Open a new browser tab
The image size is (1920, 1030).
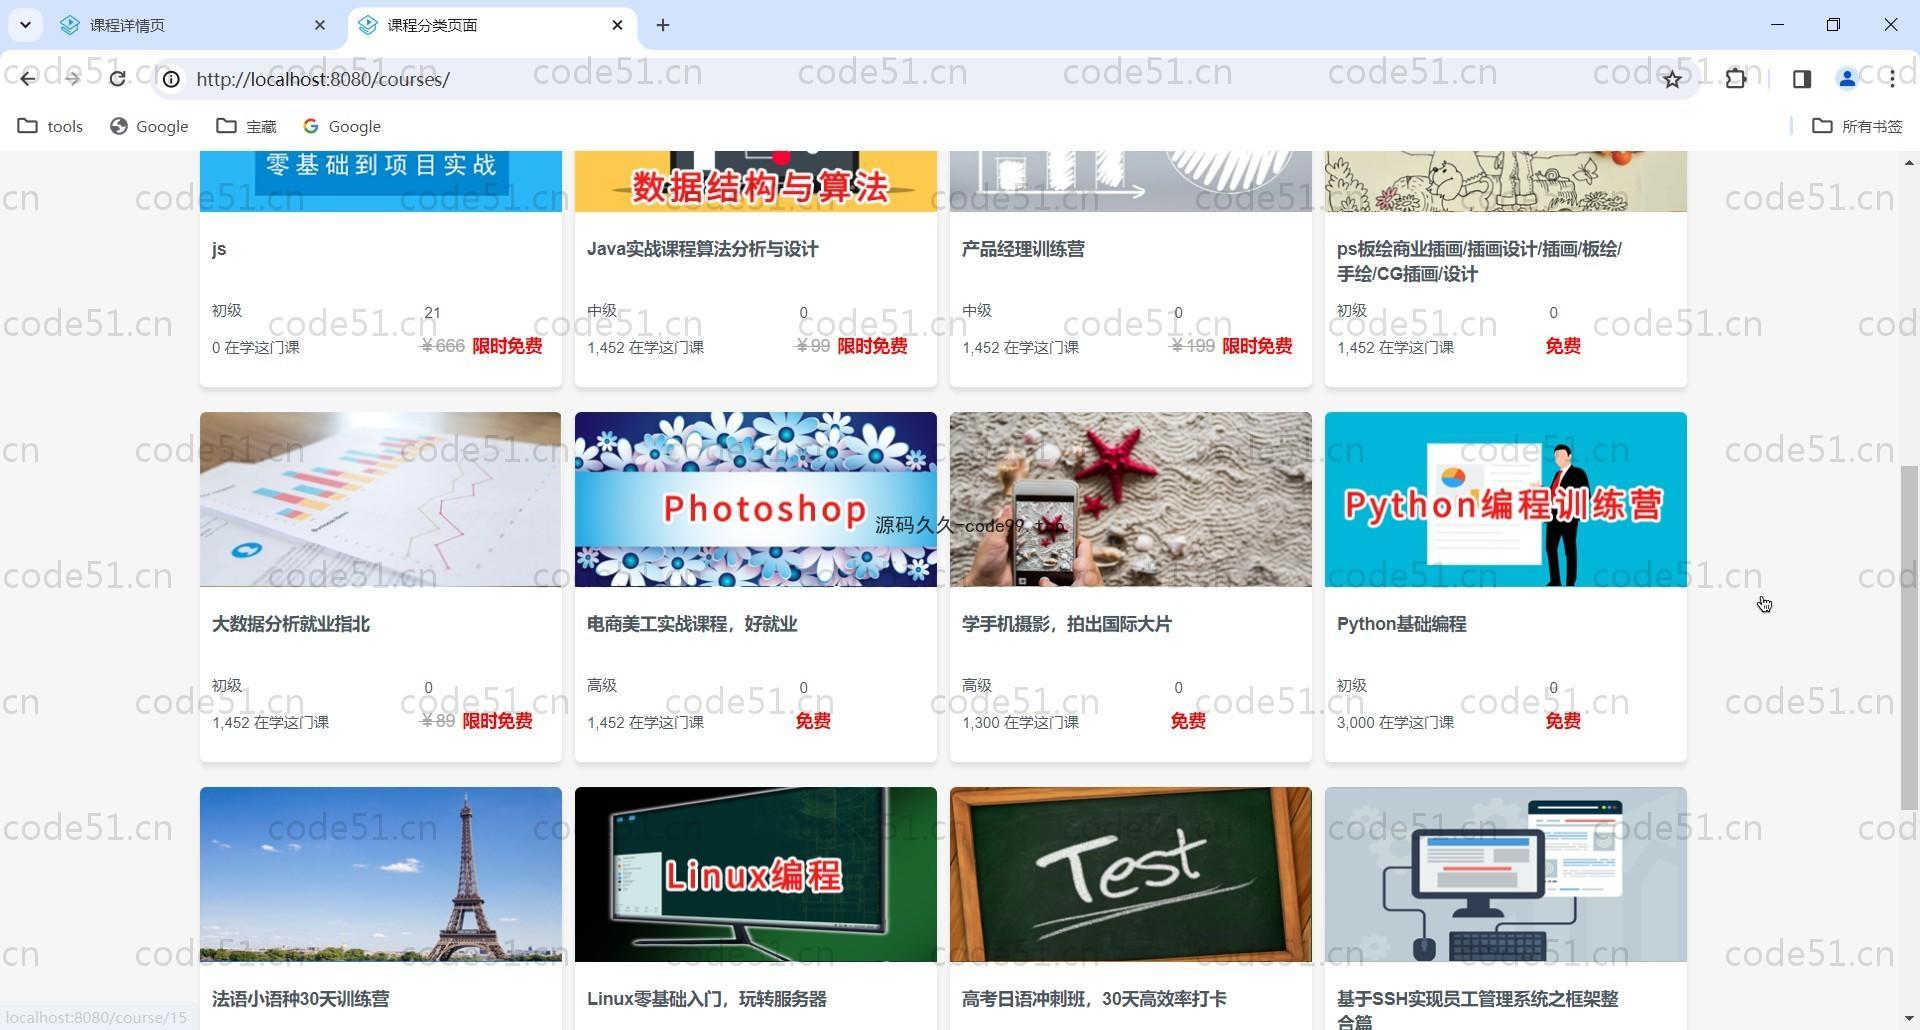pyautogui.click(x=663, y=25)
